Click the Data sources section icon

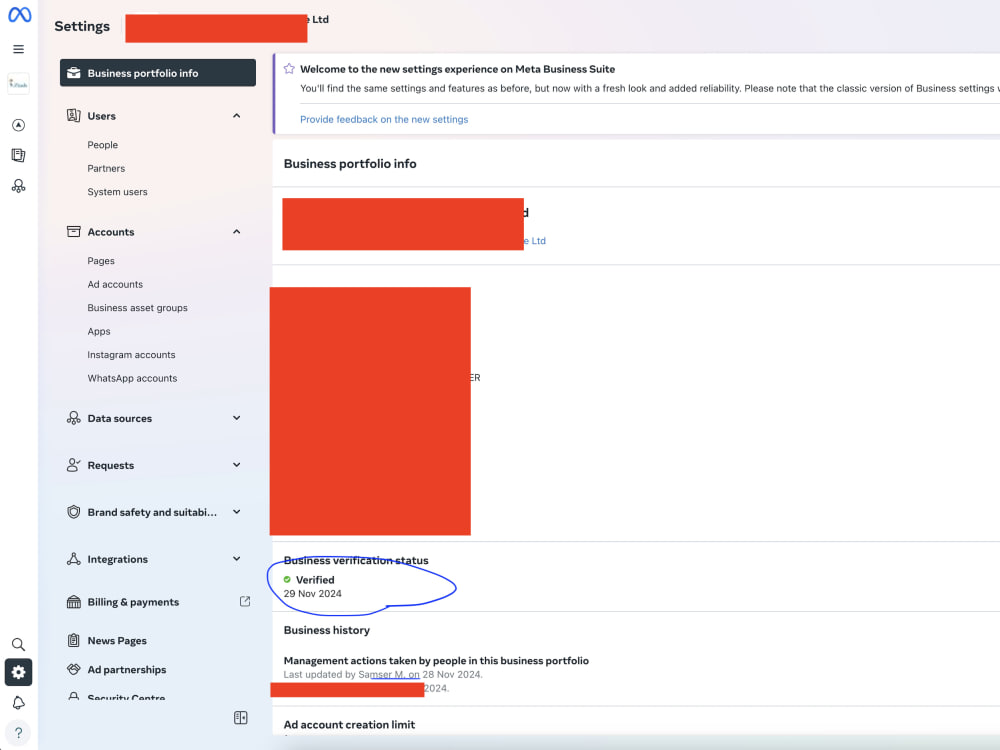tap(74, 418)
